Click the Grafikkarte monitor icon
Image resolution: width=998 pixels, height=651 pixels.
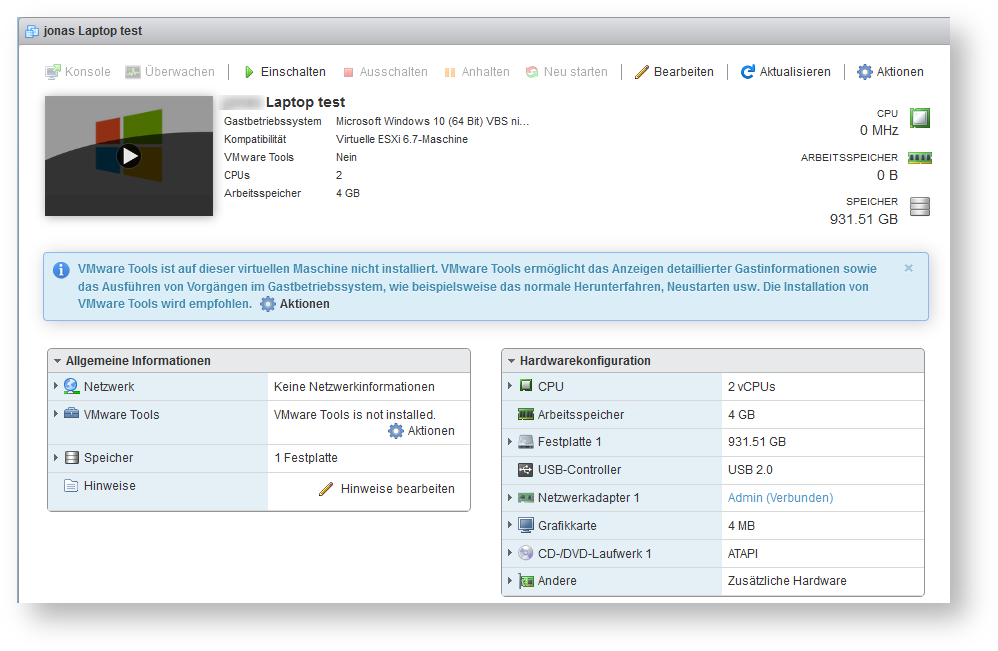(526, 525)
